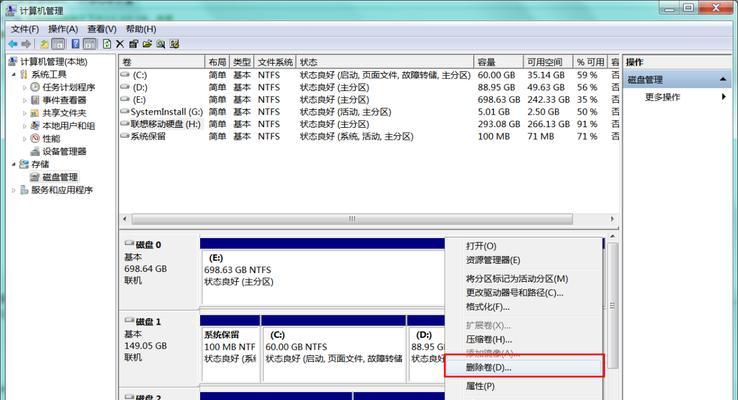Sort by the 文件系统 column header
This screenshot has width=738, height=400.
click(275, 62)
